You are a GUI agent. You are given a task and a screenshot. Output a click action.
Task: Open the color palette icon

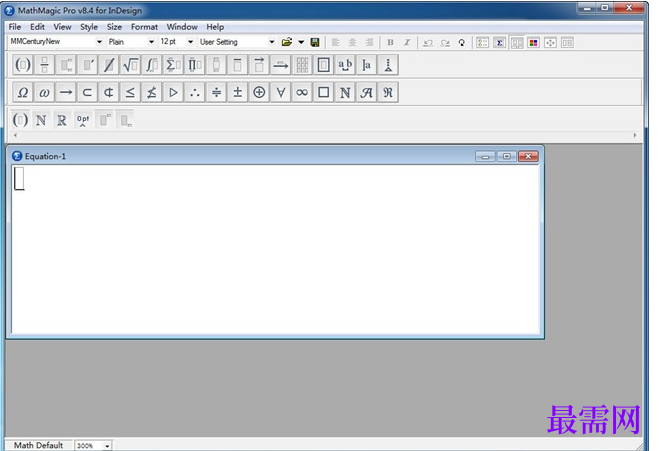(533, 42)
